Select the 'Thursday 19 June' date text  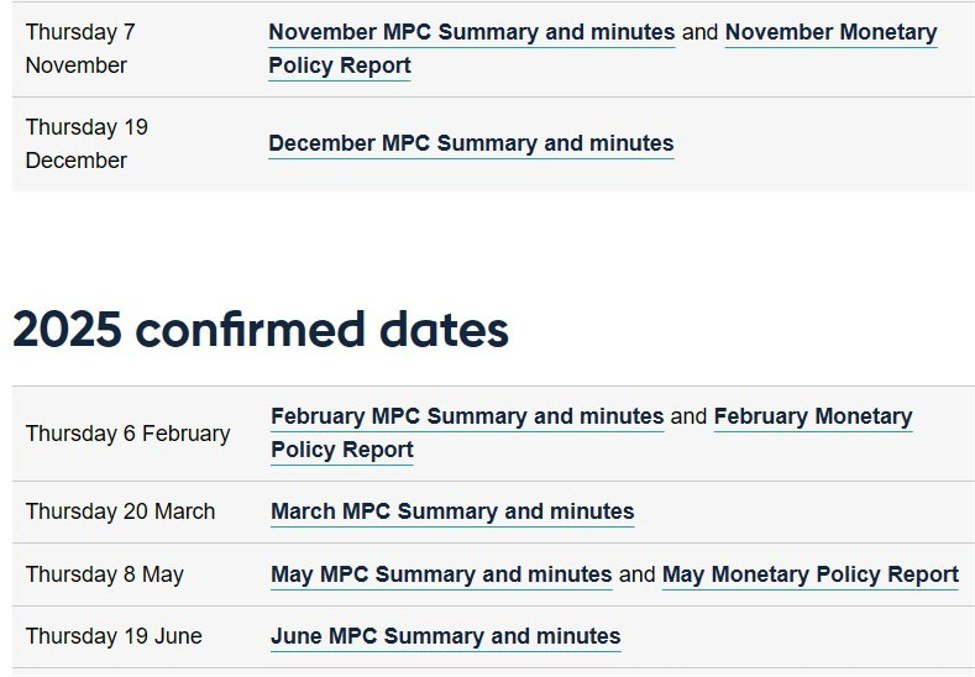[x=114, y=636]
